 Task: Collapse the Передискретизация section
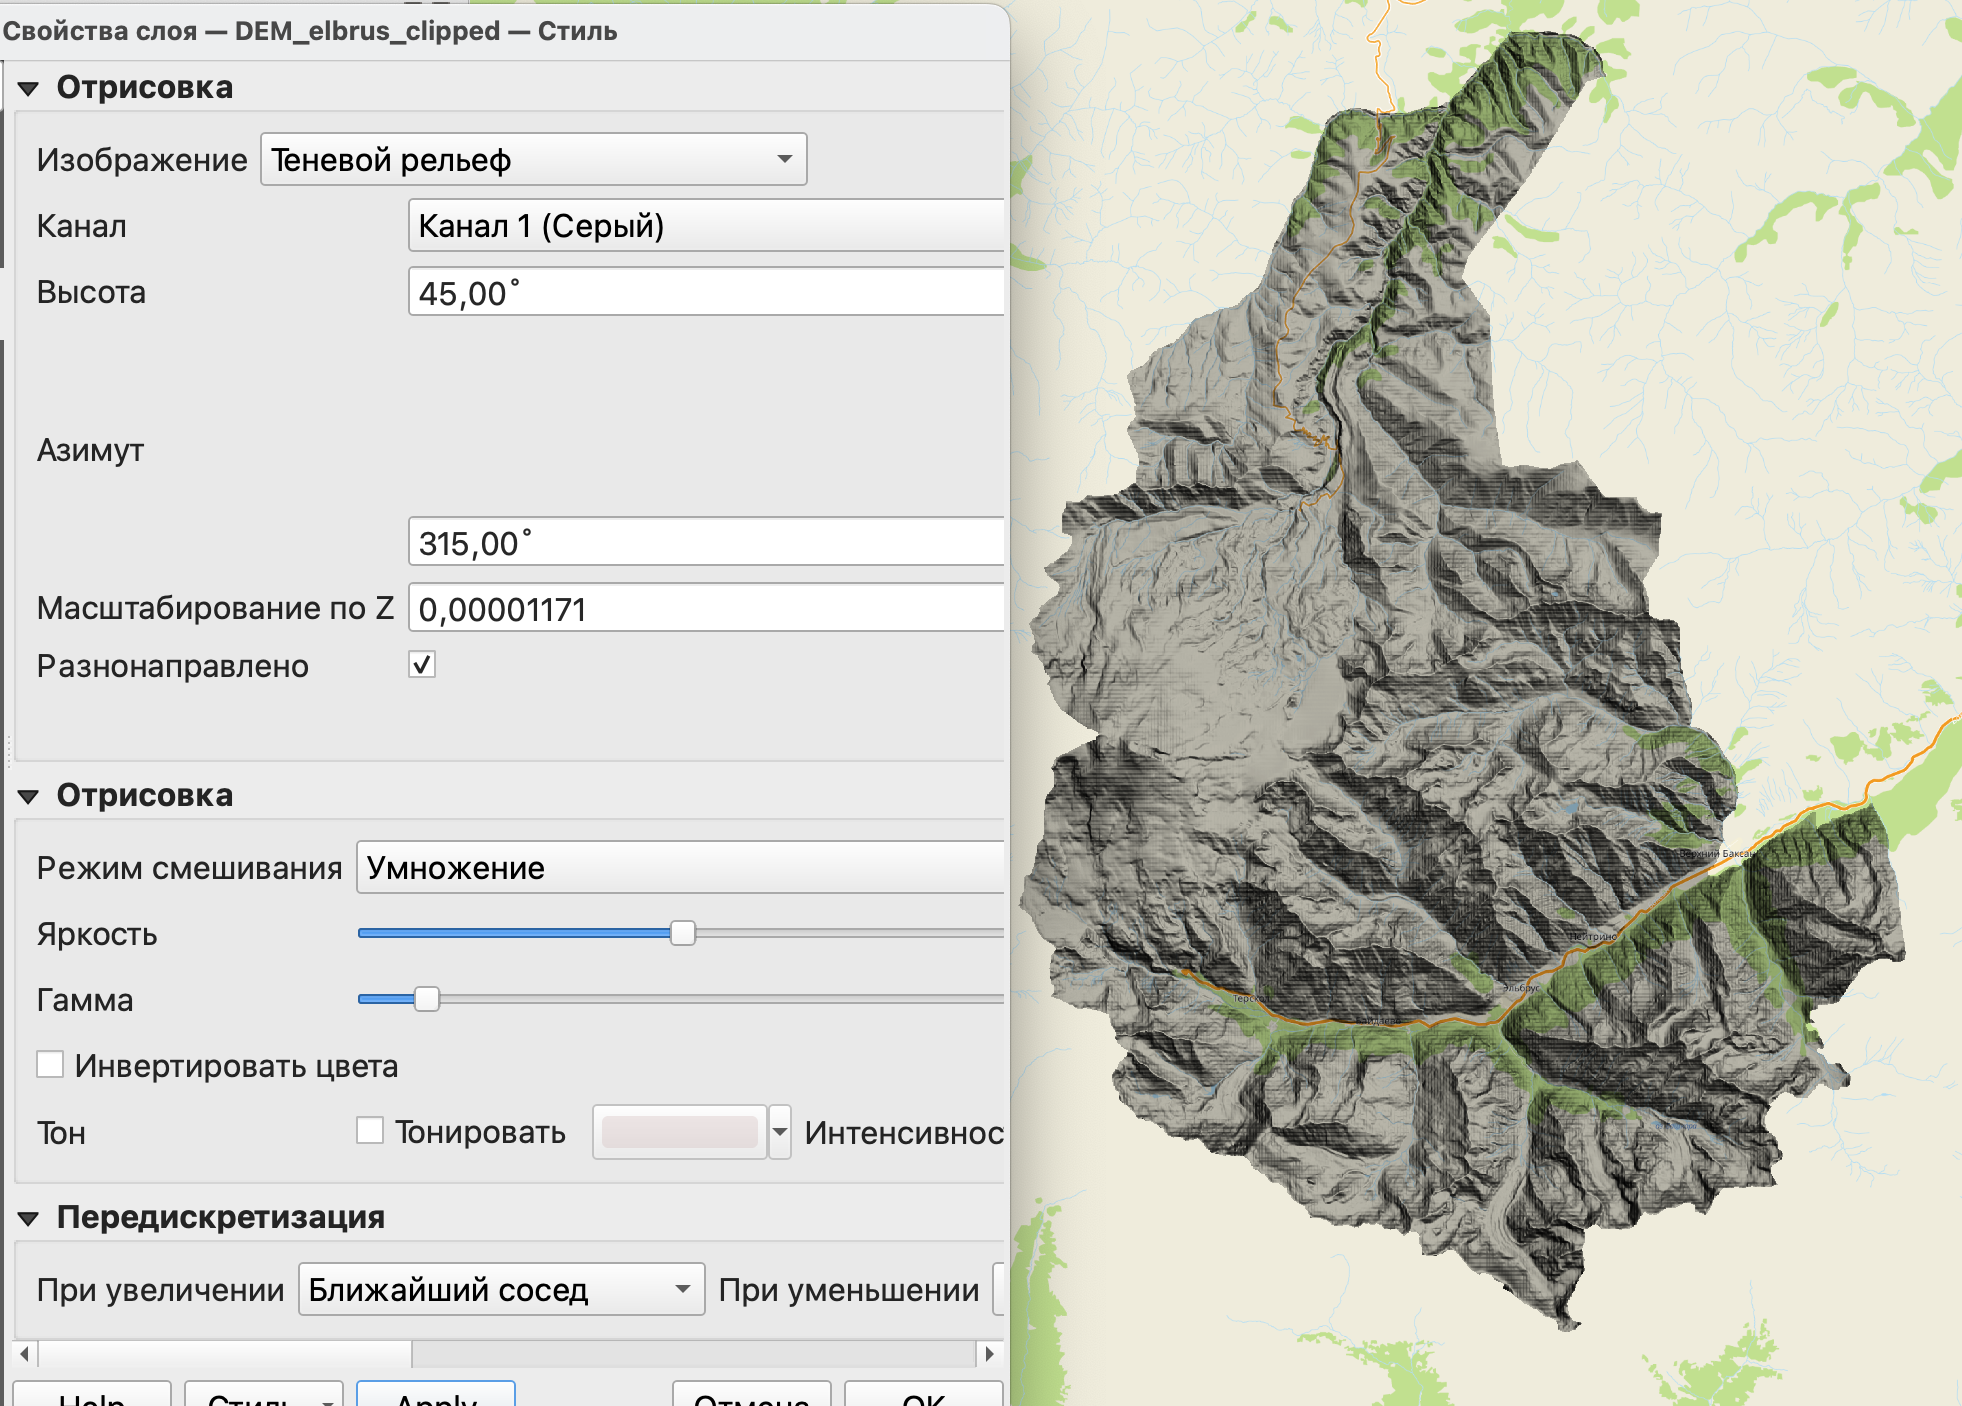coord(28,1219)
